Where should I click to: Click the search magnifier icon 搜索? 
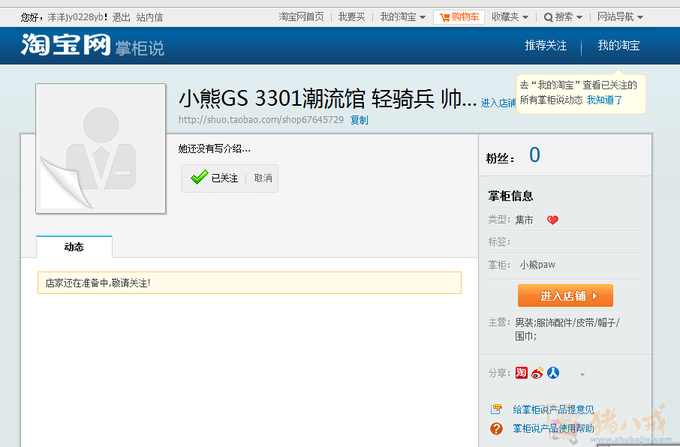pos(548,17)
